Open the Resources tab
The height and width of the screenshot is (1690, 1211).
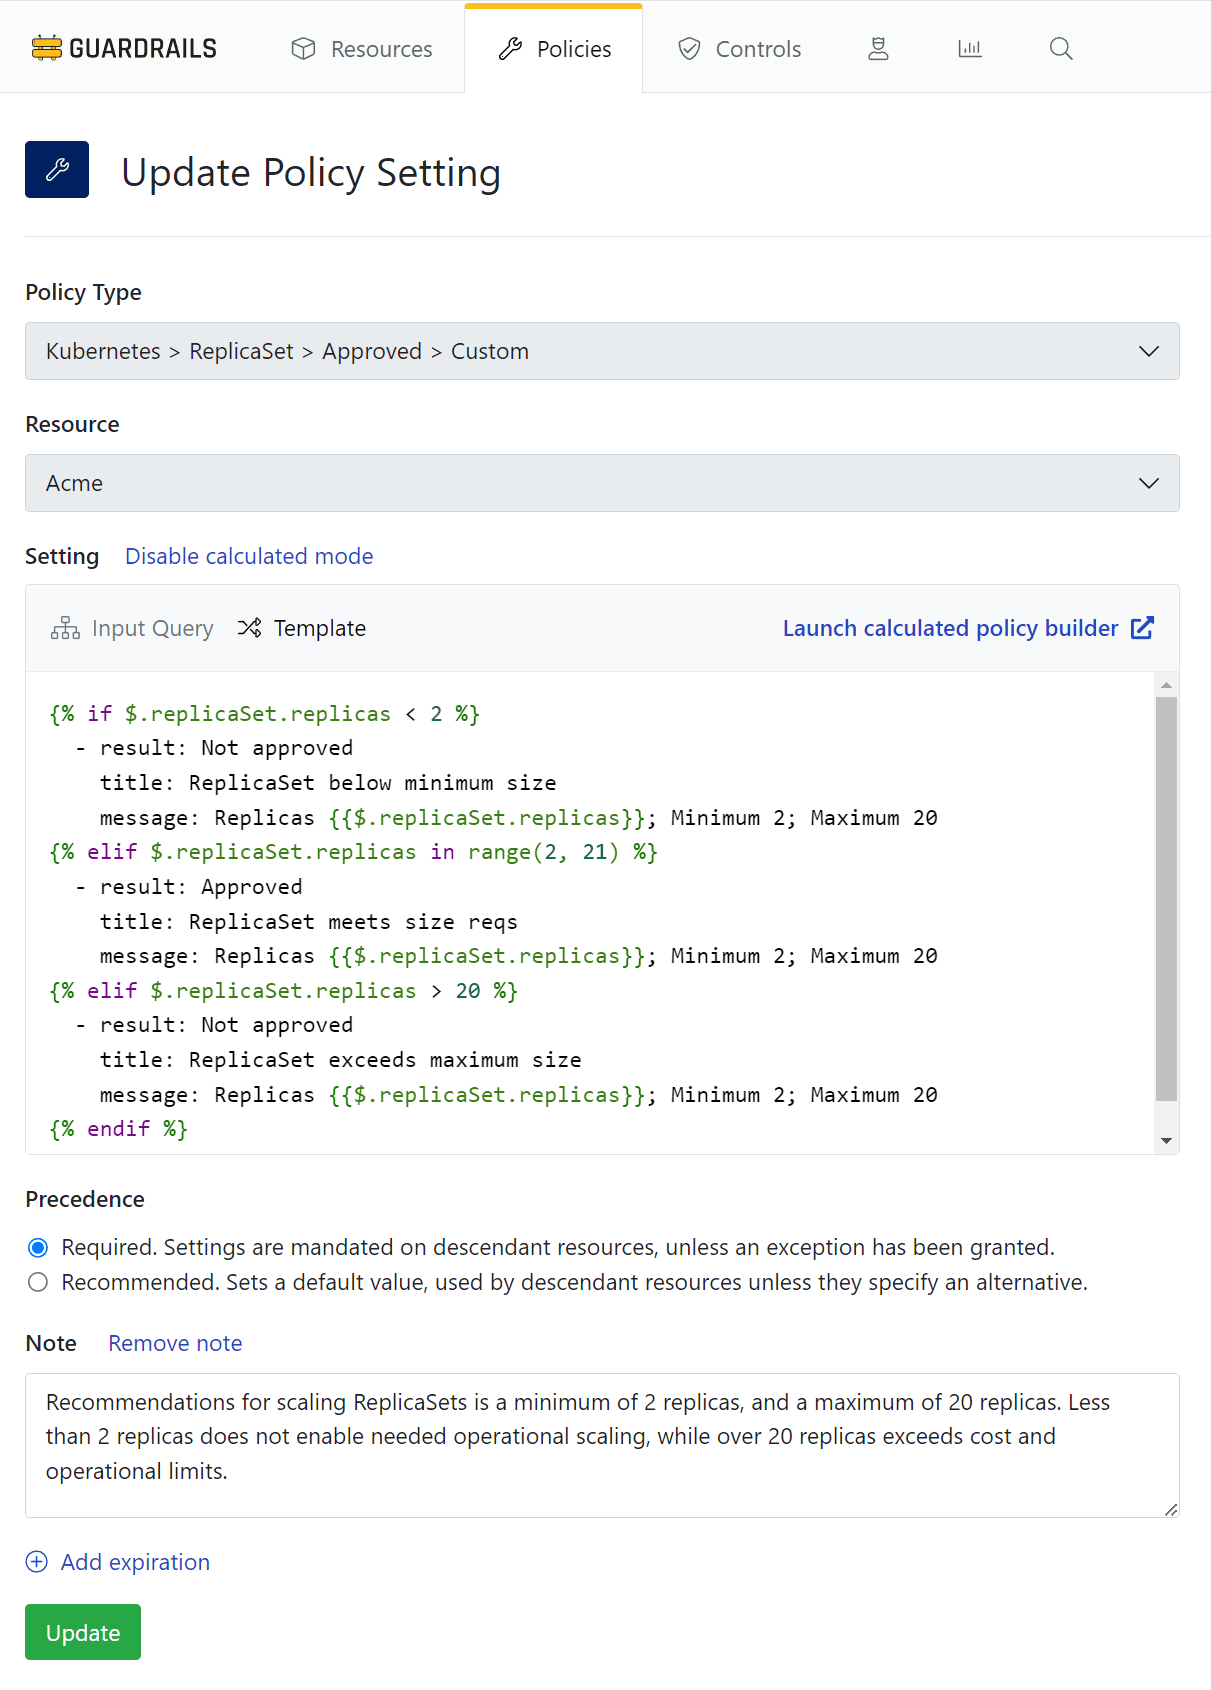(x=362, y=49)
